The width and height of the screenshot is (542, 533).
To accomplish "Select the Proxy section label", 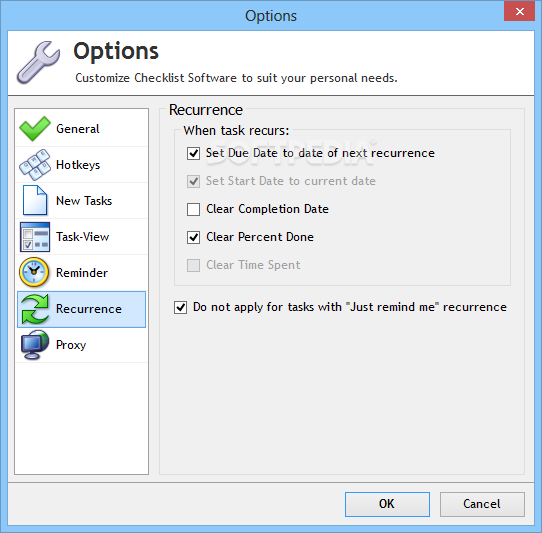I will (71, 345).
